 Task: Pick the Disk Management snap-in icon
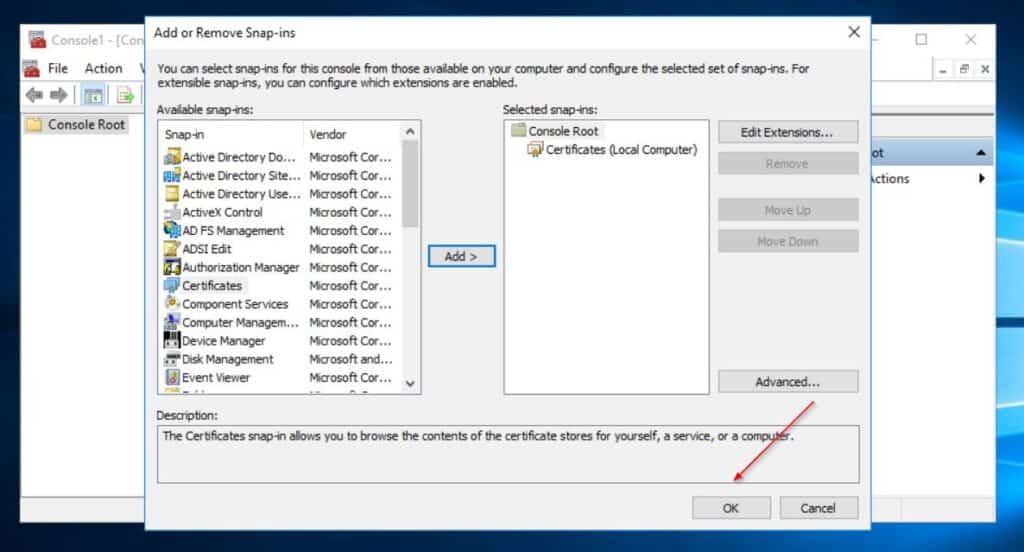pyautogui.click(x=172, y=359)
